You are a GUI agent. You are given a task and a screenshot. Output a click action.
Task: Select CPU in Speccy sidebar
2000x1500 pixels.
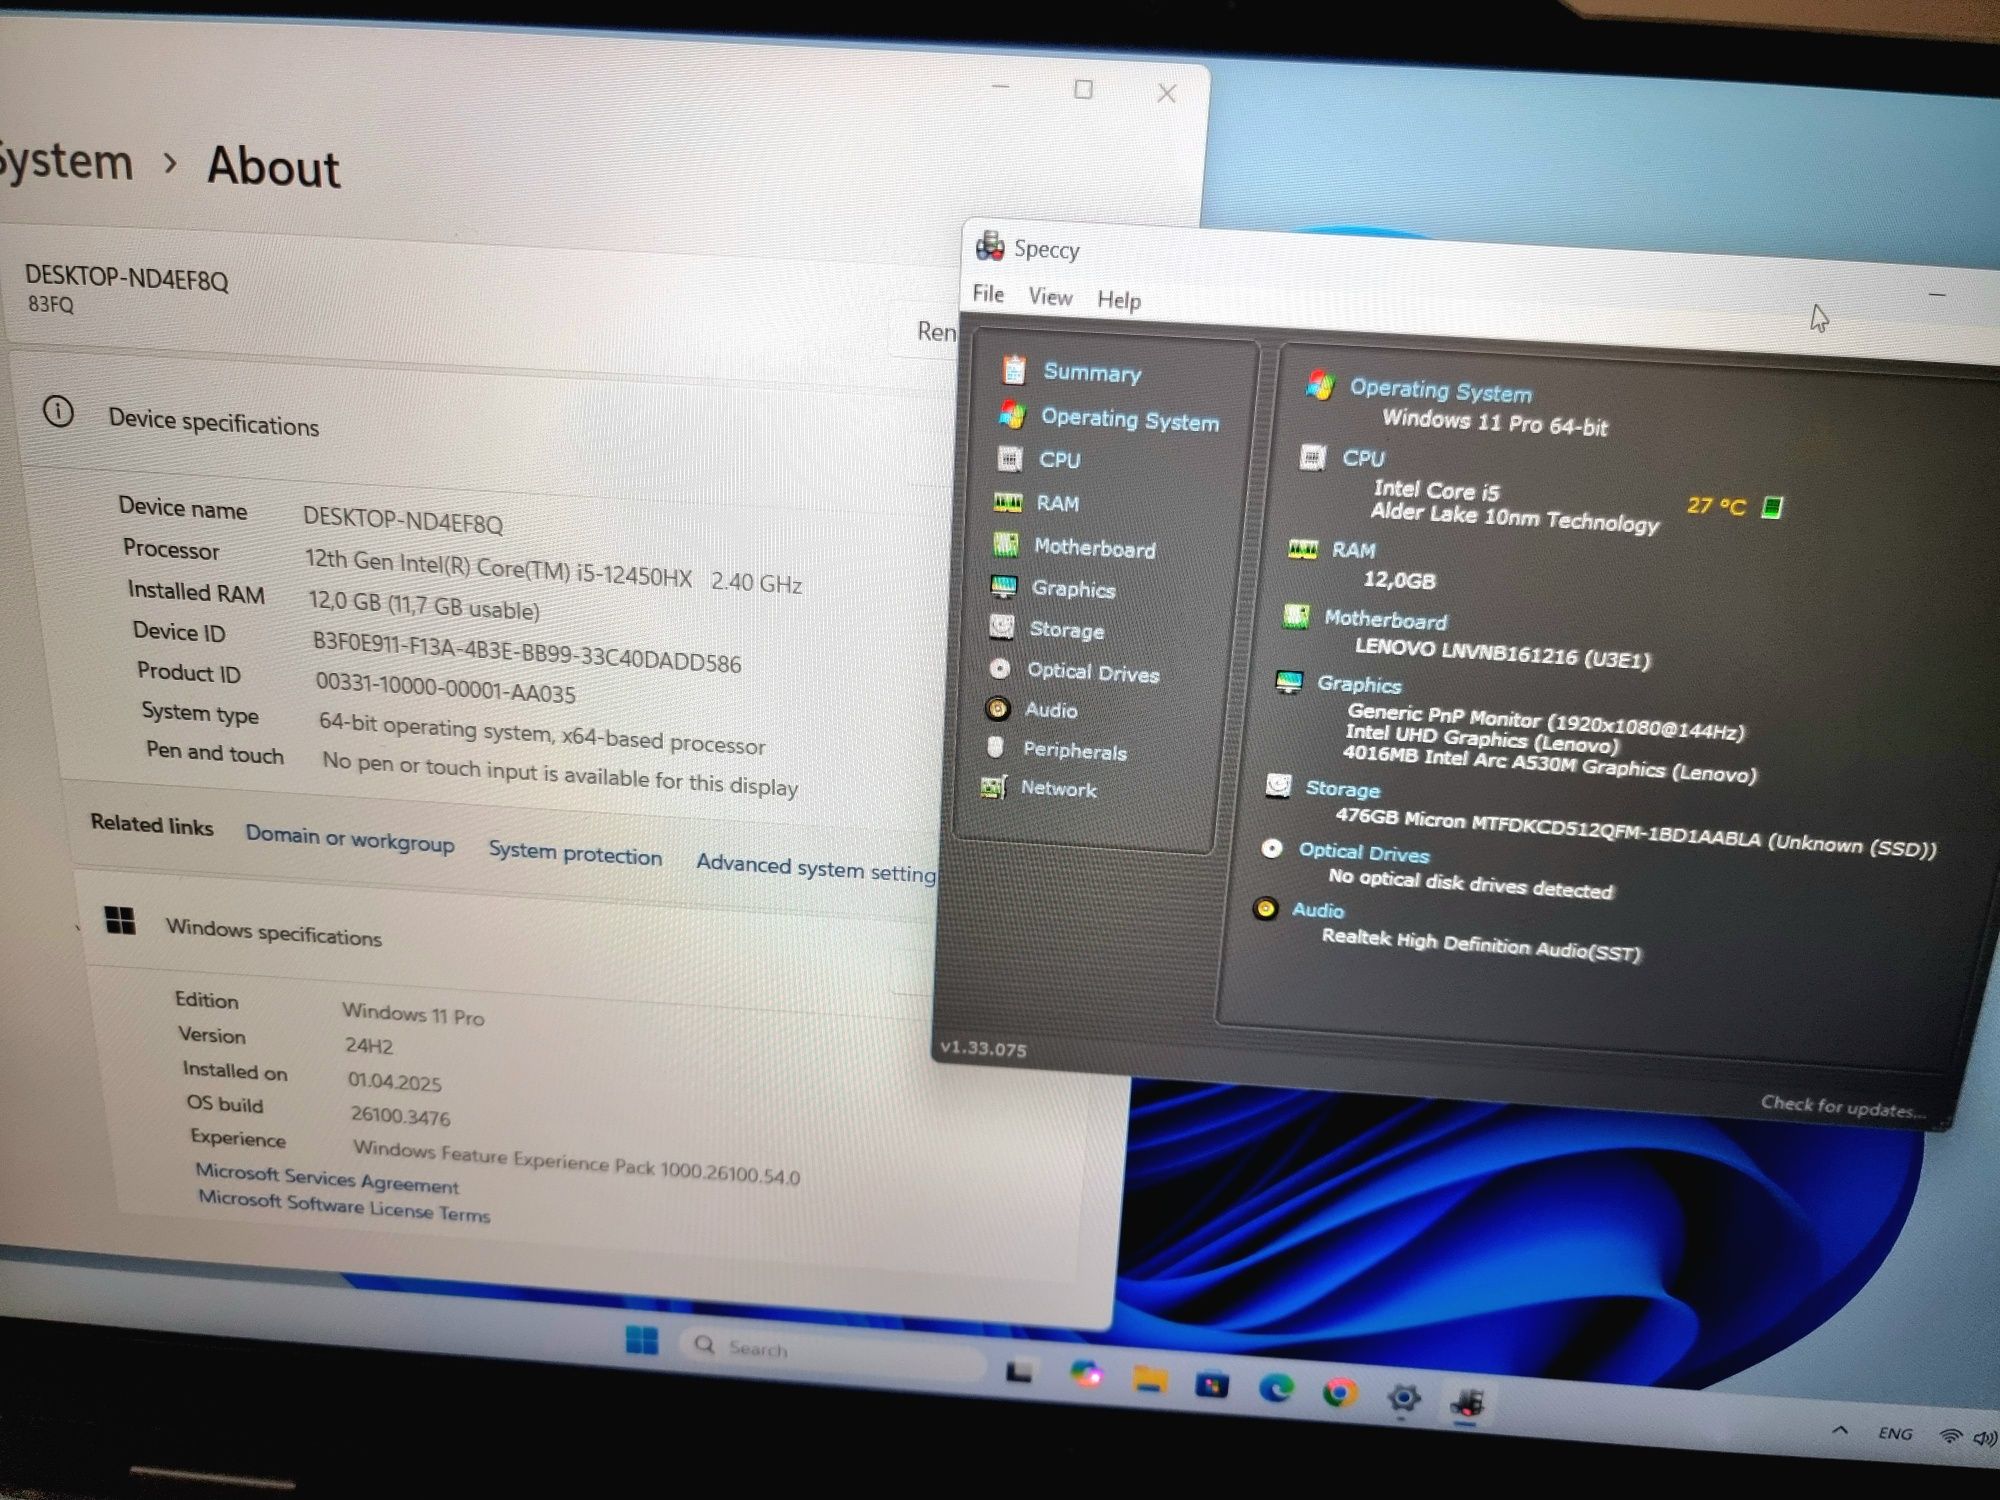(x=1059, y=460)
